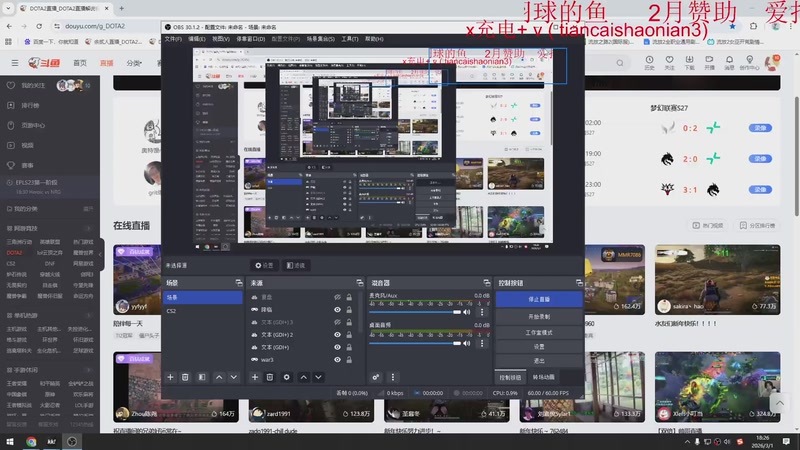Toggle the lock on the 文本 (GDI+) 3 source
The width and height of the screenshot is (800, 450).
pos(349,322)
